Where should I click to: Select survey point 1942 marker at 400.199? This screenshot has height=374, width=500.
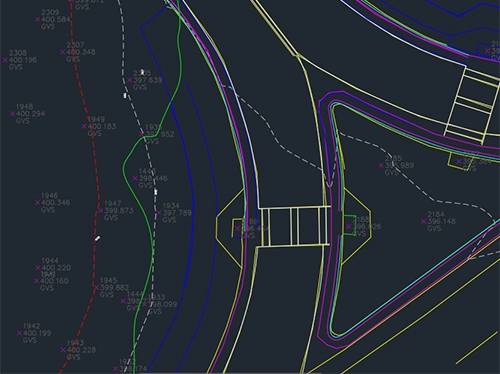pyautogui.click(x=19, y=333)
